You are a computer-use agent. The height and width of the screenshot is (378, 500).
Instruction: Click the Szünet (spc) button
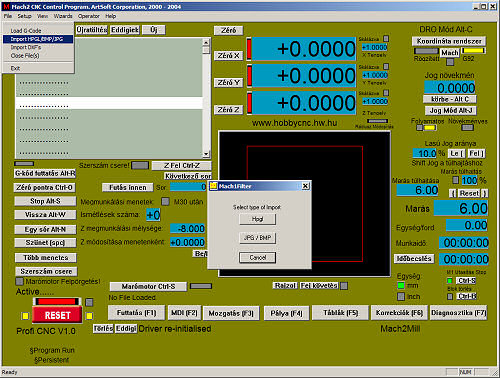(45, 243)
